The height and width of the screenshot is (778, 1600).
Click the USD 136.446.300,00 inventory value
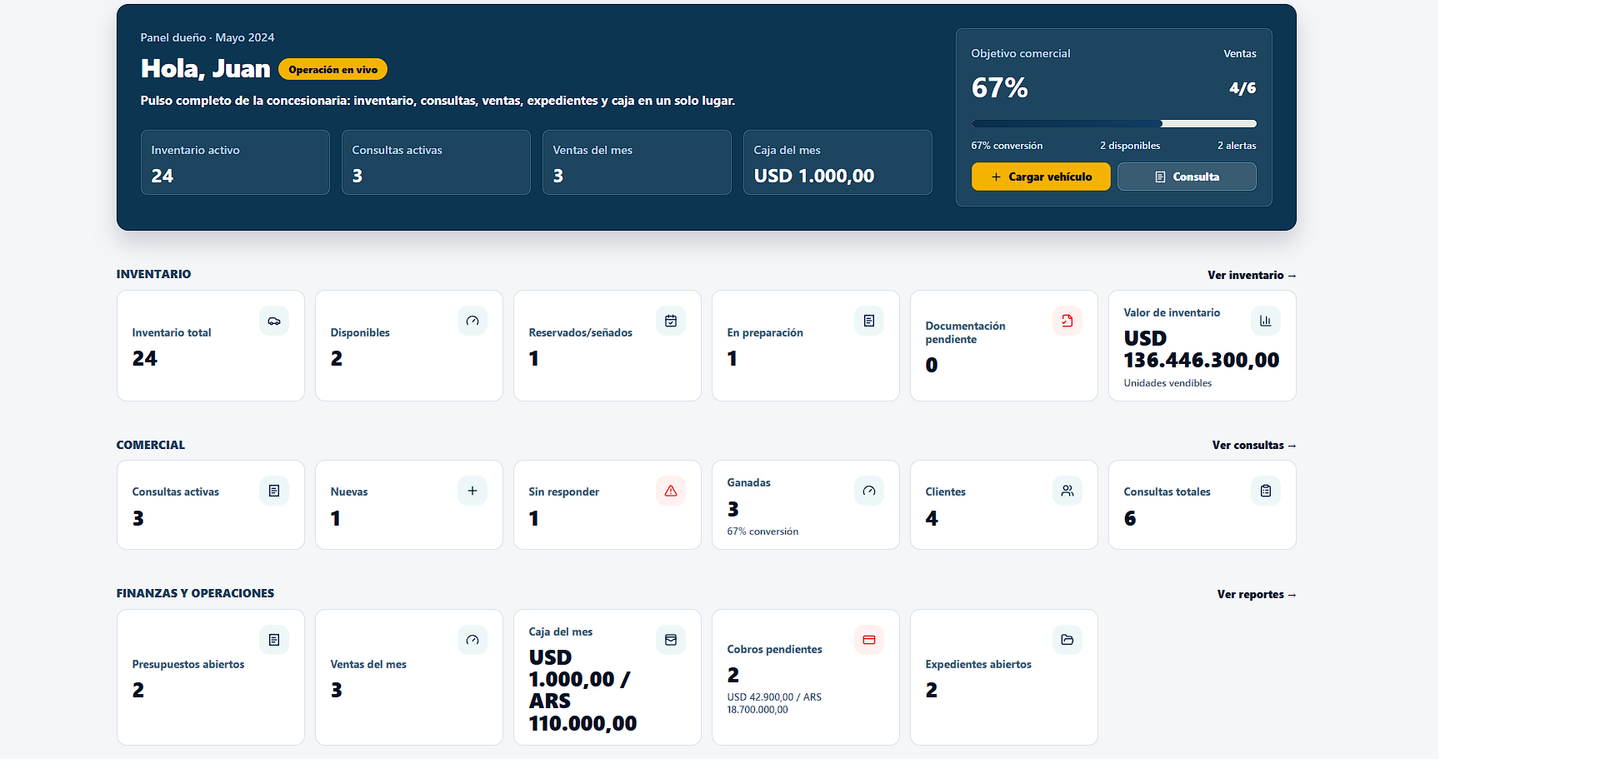click(x=1201, y=349)
